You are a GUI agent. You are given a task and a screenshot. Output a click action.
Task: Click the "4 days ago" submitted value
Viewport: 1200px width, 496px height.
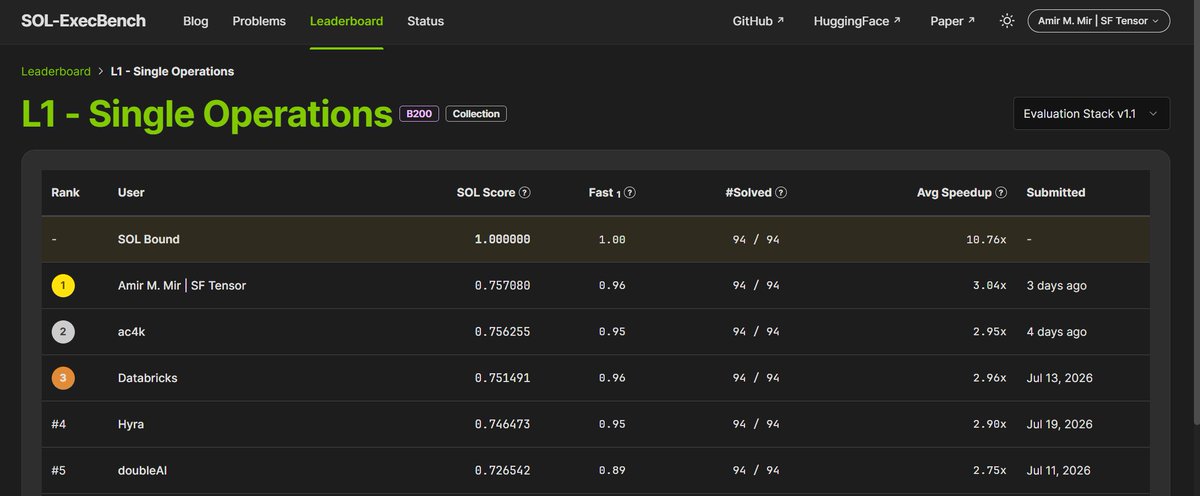coord(1057,332)
